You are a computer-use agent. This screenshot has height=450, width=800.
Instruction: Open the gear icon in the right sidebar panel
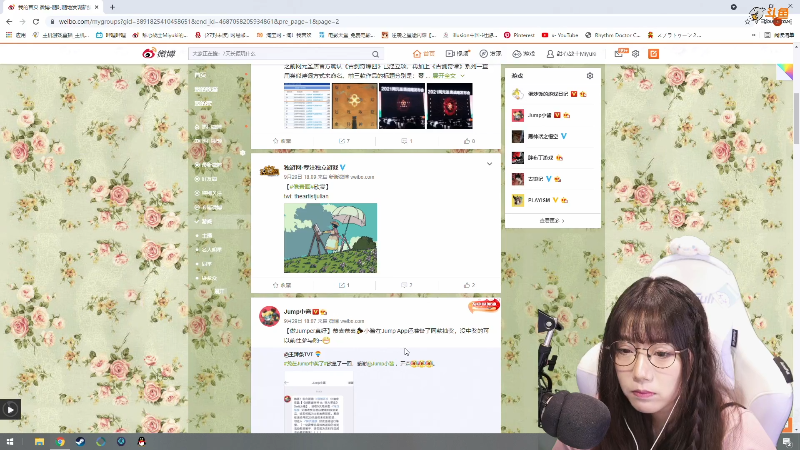click(x=590, y=76)
